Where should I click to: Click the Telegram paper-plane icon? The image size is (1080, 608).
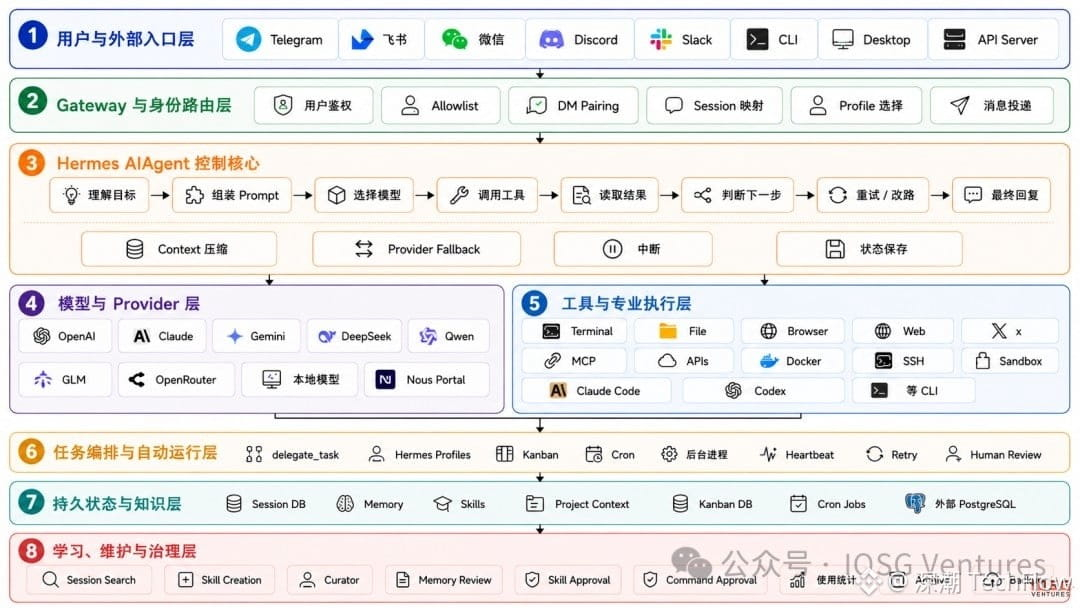(248, 39)
